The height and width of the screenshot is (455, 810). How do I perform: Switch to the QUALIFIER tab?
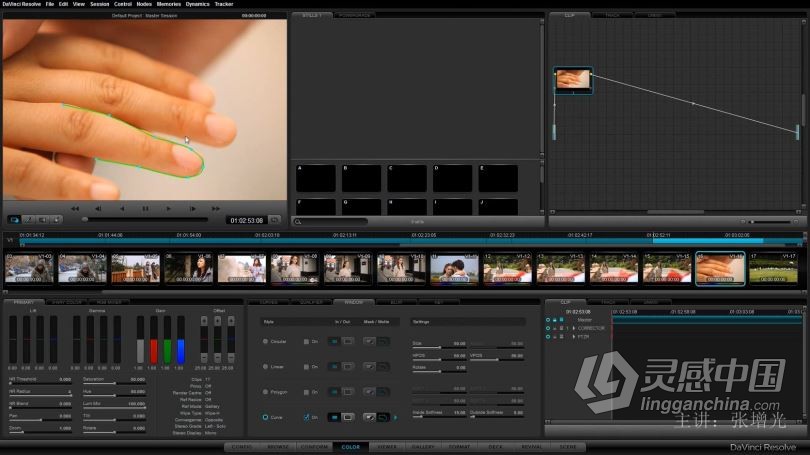[311, 302]
